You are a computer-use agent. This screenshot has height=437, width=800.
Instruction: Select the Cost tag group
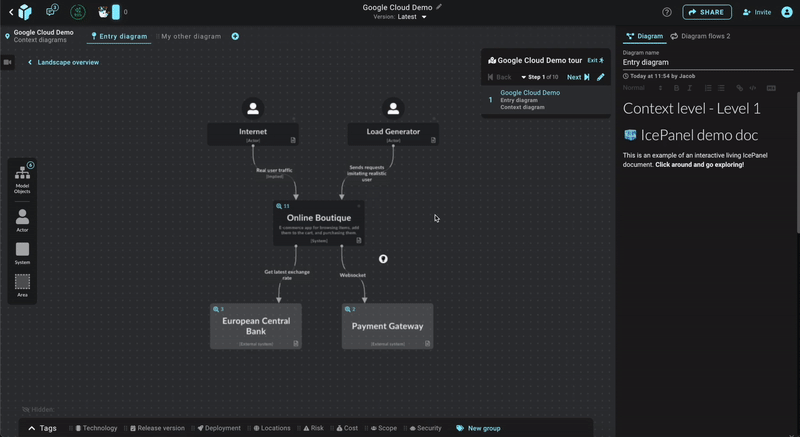click(x=347, y=428)
